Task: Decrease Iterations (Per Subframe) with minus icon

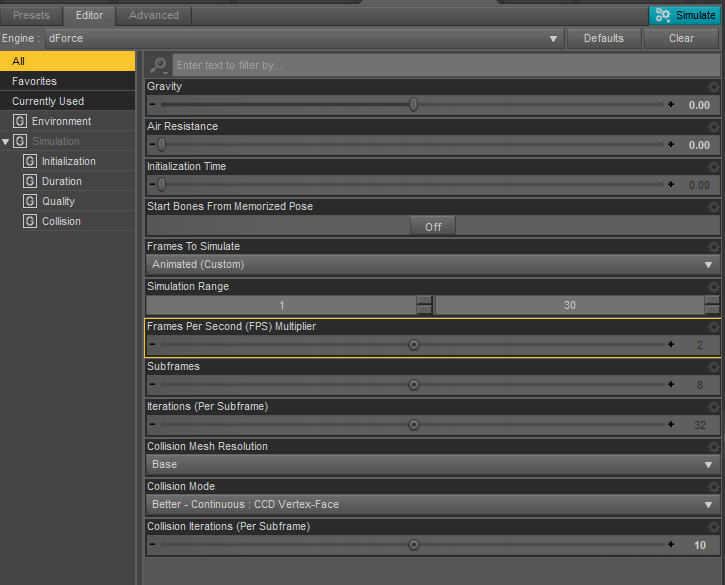Action: tap(153, 424)
